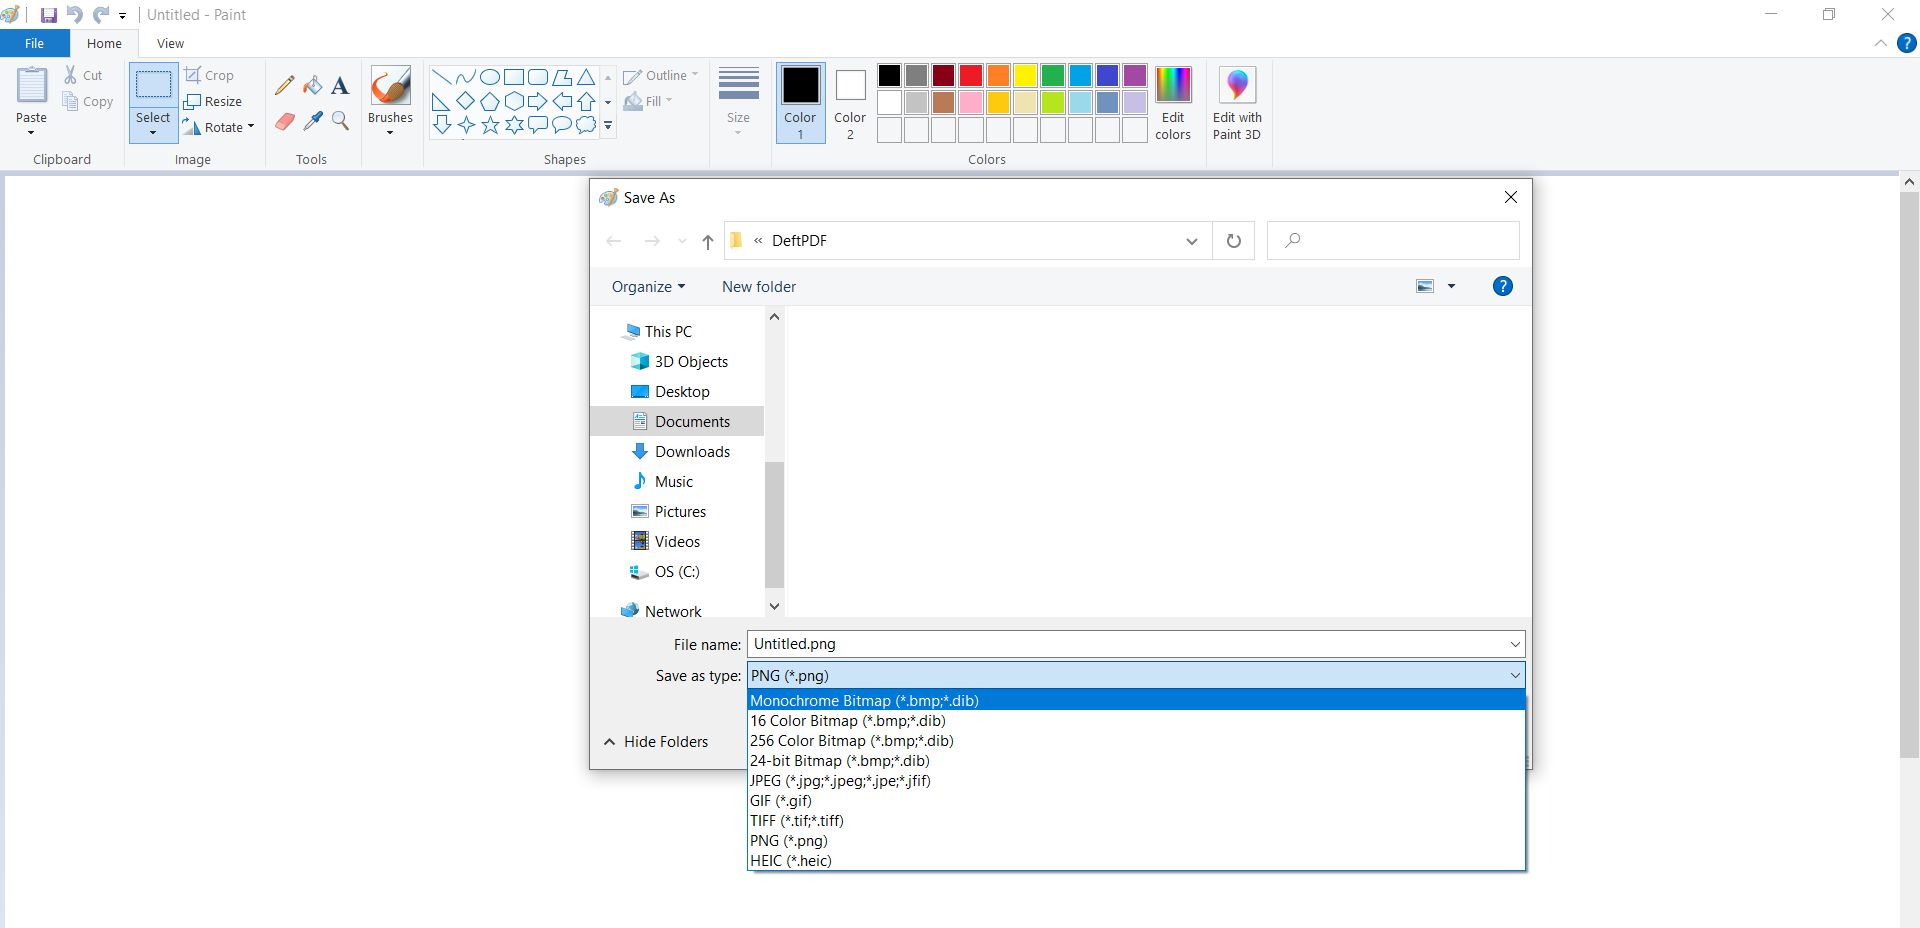The image size is (1920, 928).
Task: Open the File tab
Action: click(x=35, y=43)
